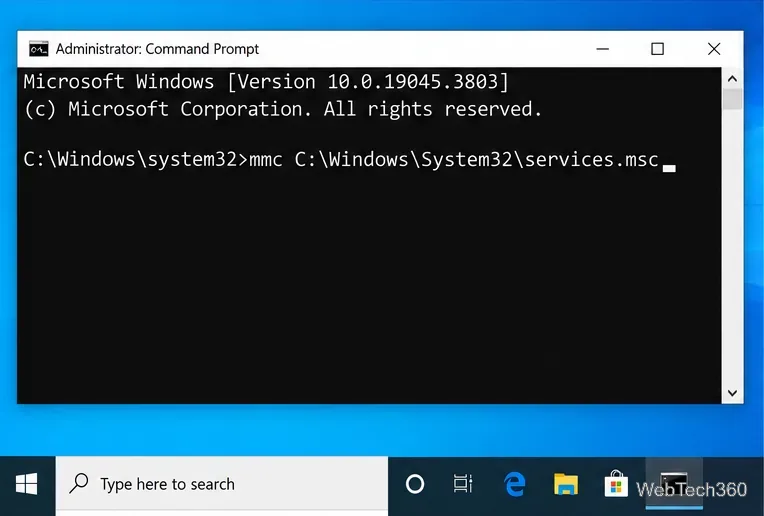Open Cortana from the taskbar circle
The height and width of the screenshot is (516, 764).
415,484
